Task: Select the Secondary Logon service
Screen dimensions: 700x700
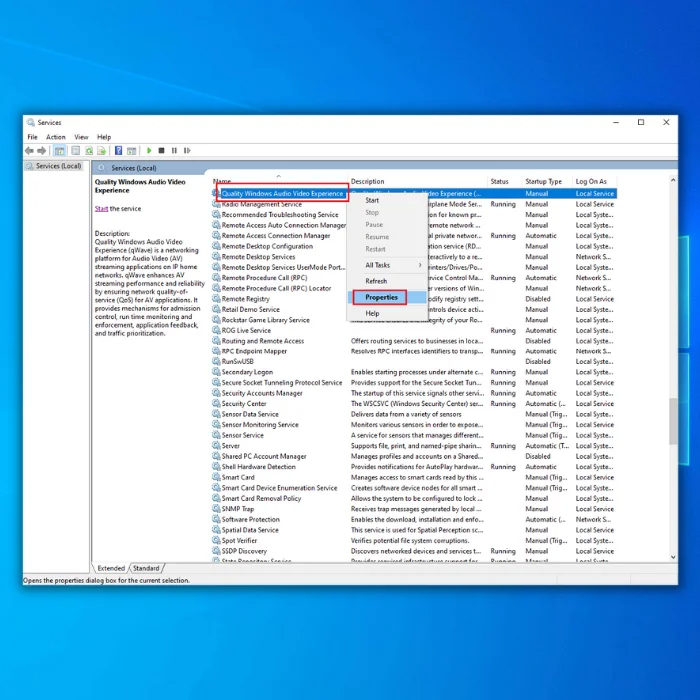Action: [x=414, y=372]
